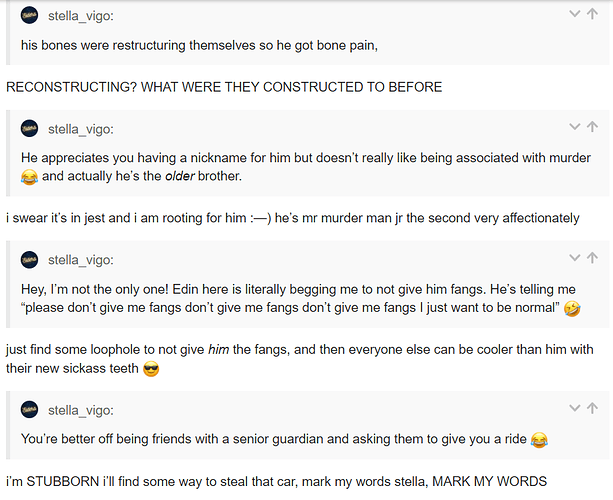This screenshot has height=500, width=613.
Task: Expand the nickname quote using its chevron
Action: 575,127
